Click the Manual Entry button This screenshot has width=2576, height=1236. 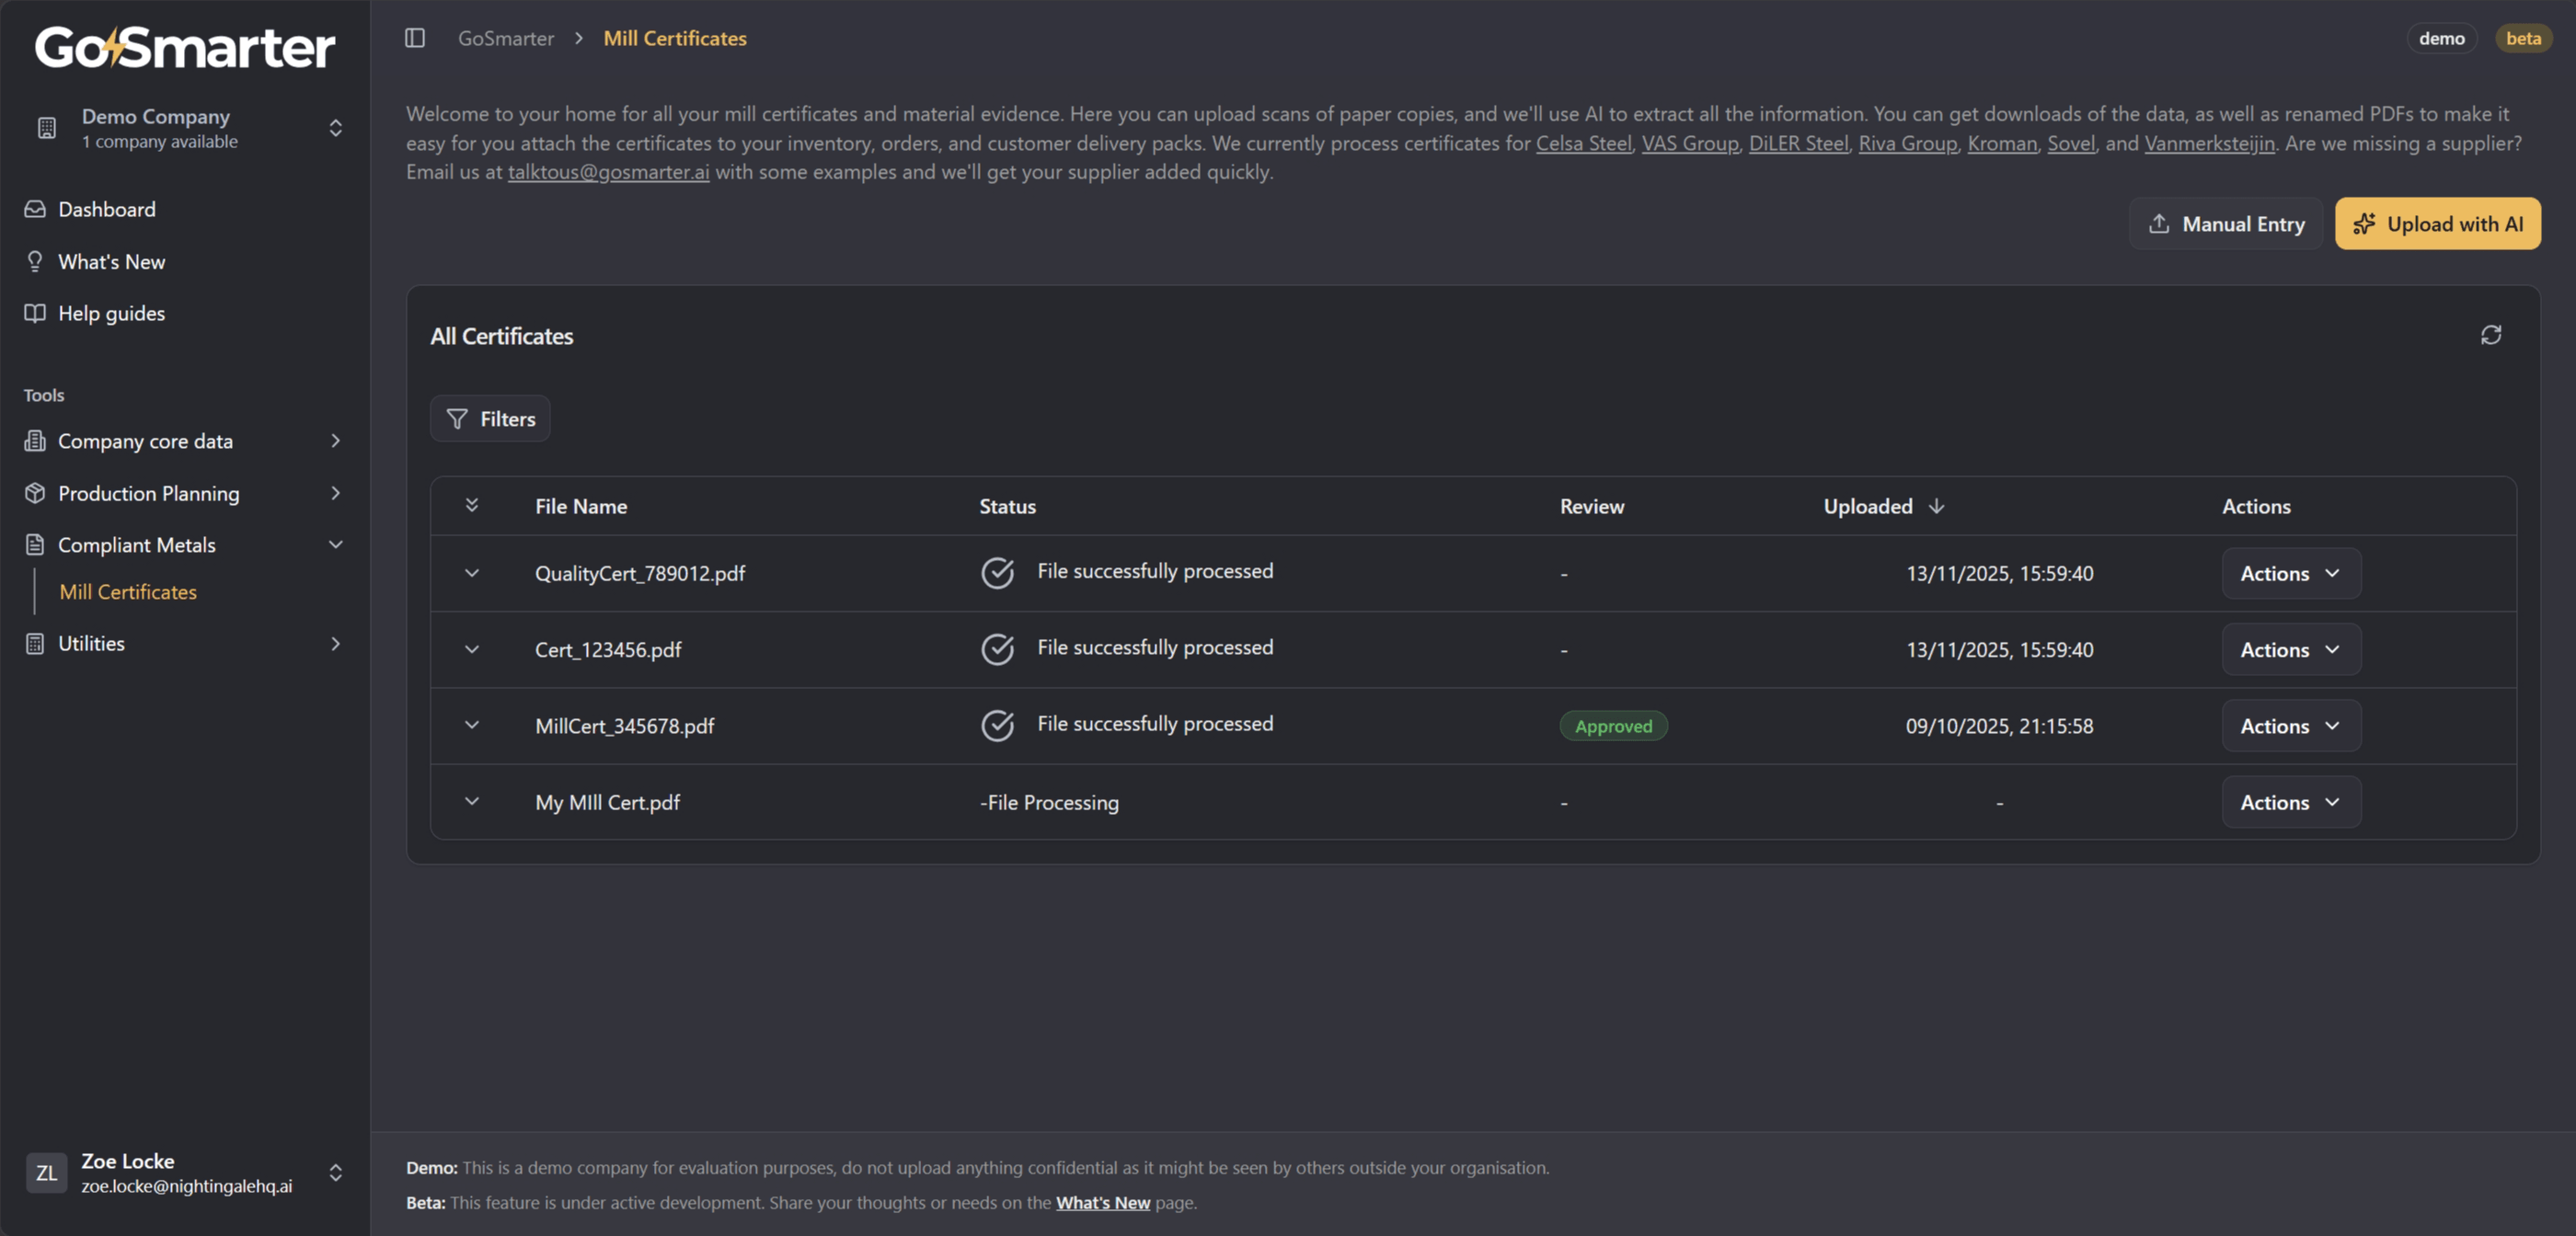[2225, 223]
